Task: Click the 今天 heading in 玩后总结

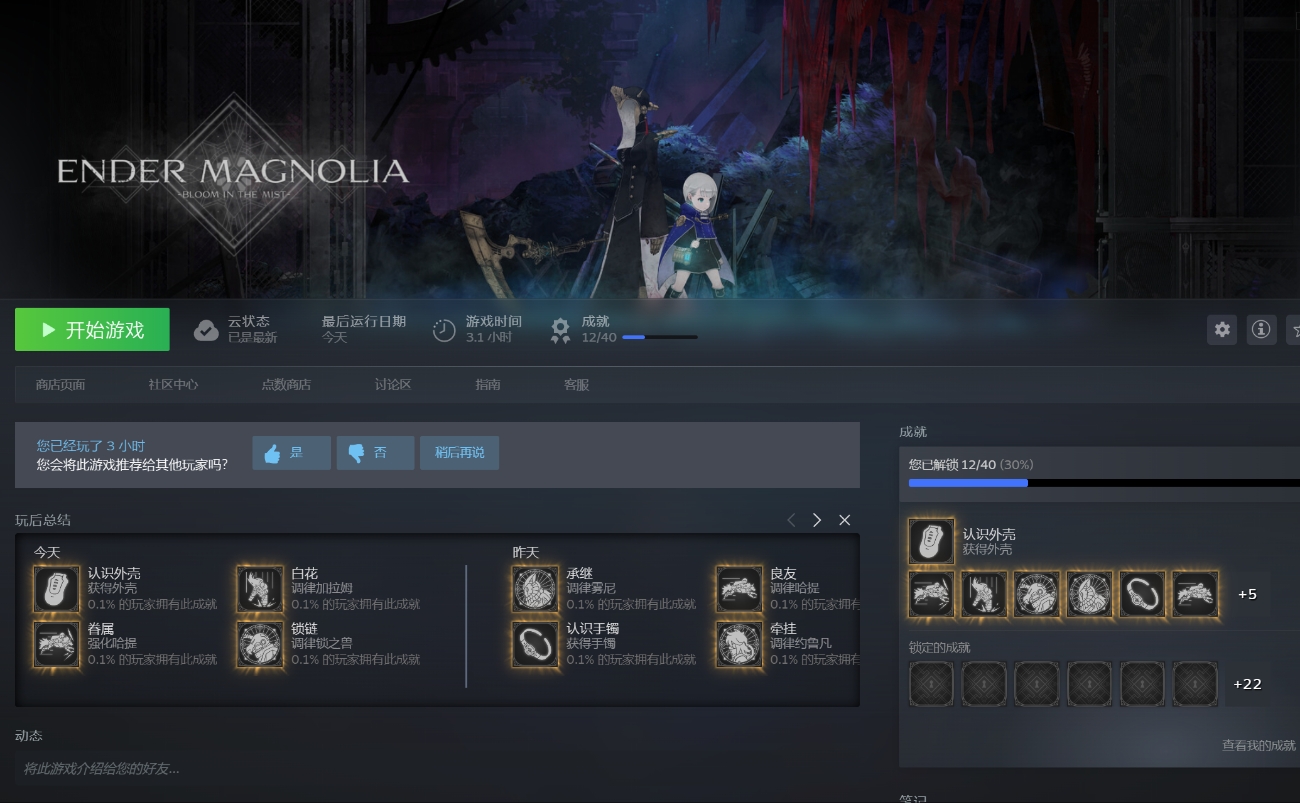Action: 47,552
